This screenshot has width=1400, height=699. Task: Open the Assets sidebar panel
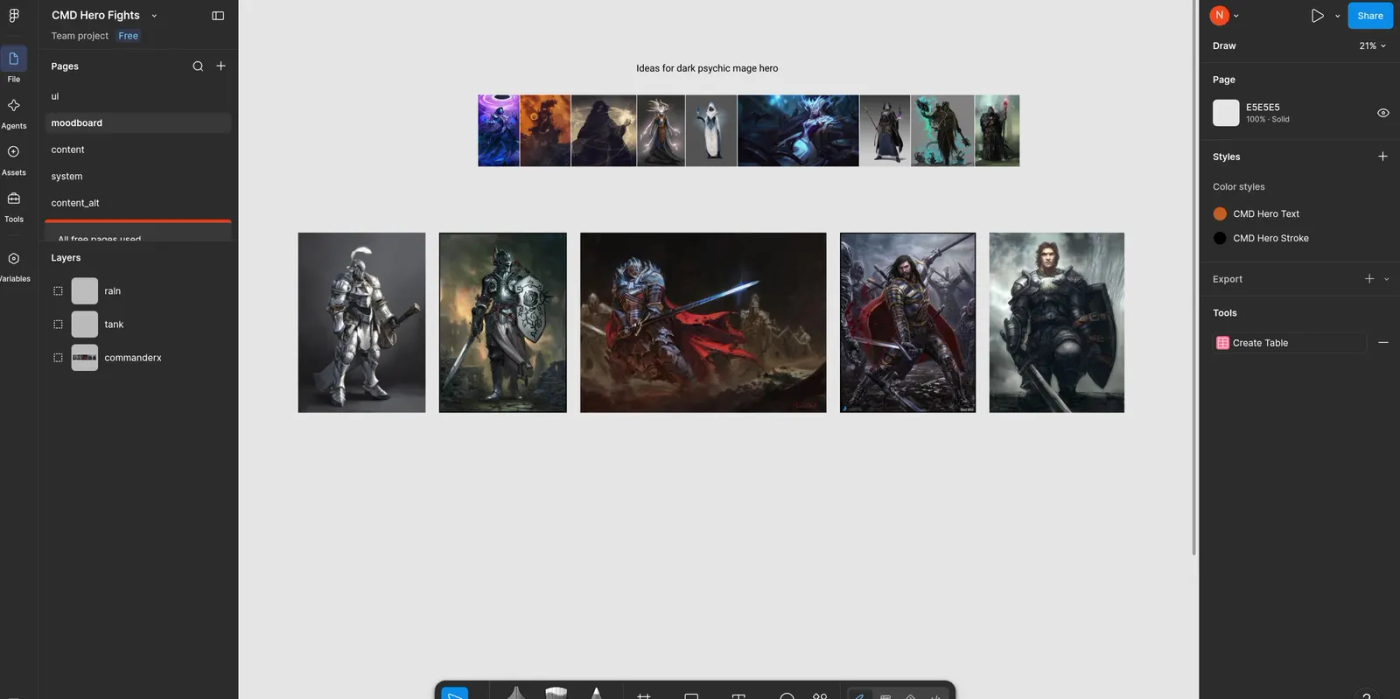pos(14,159)
